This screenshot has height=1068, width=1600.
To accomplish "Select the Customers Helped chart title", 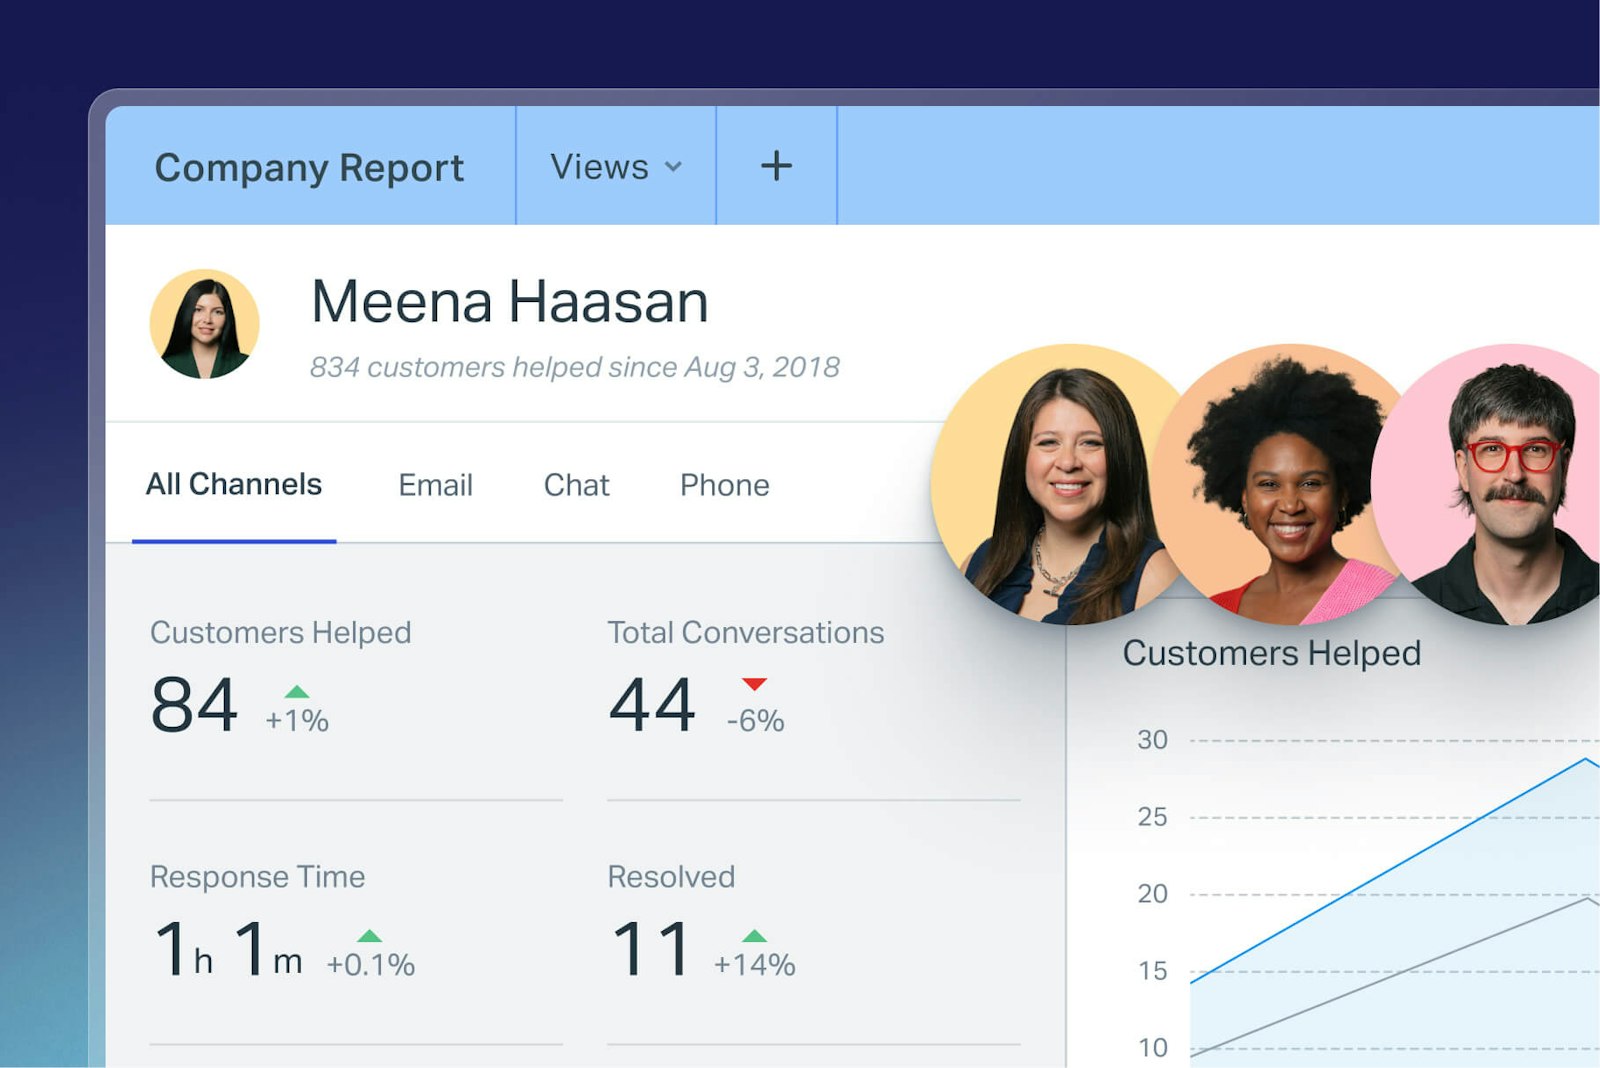I will pyautogui.click(x=1271, y=653).
